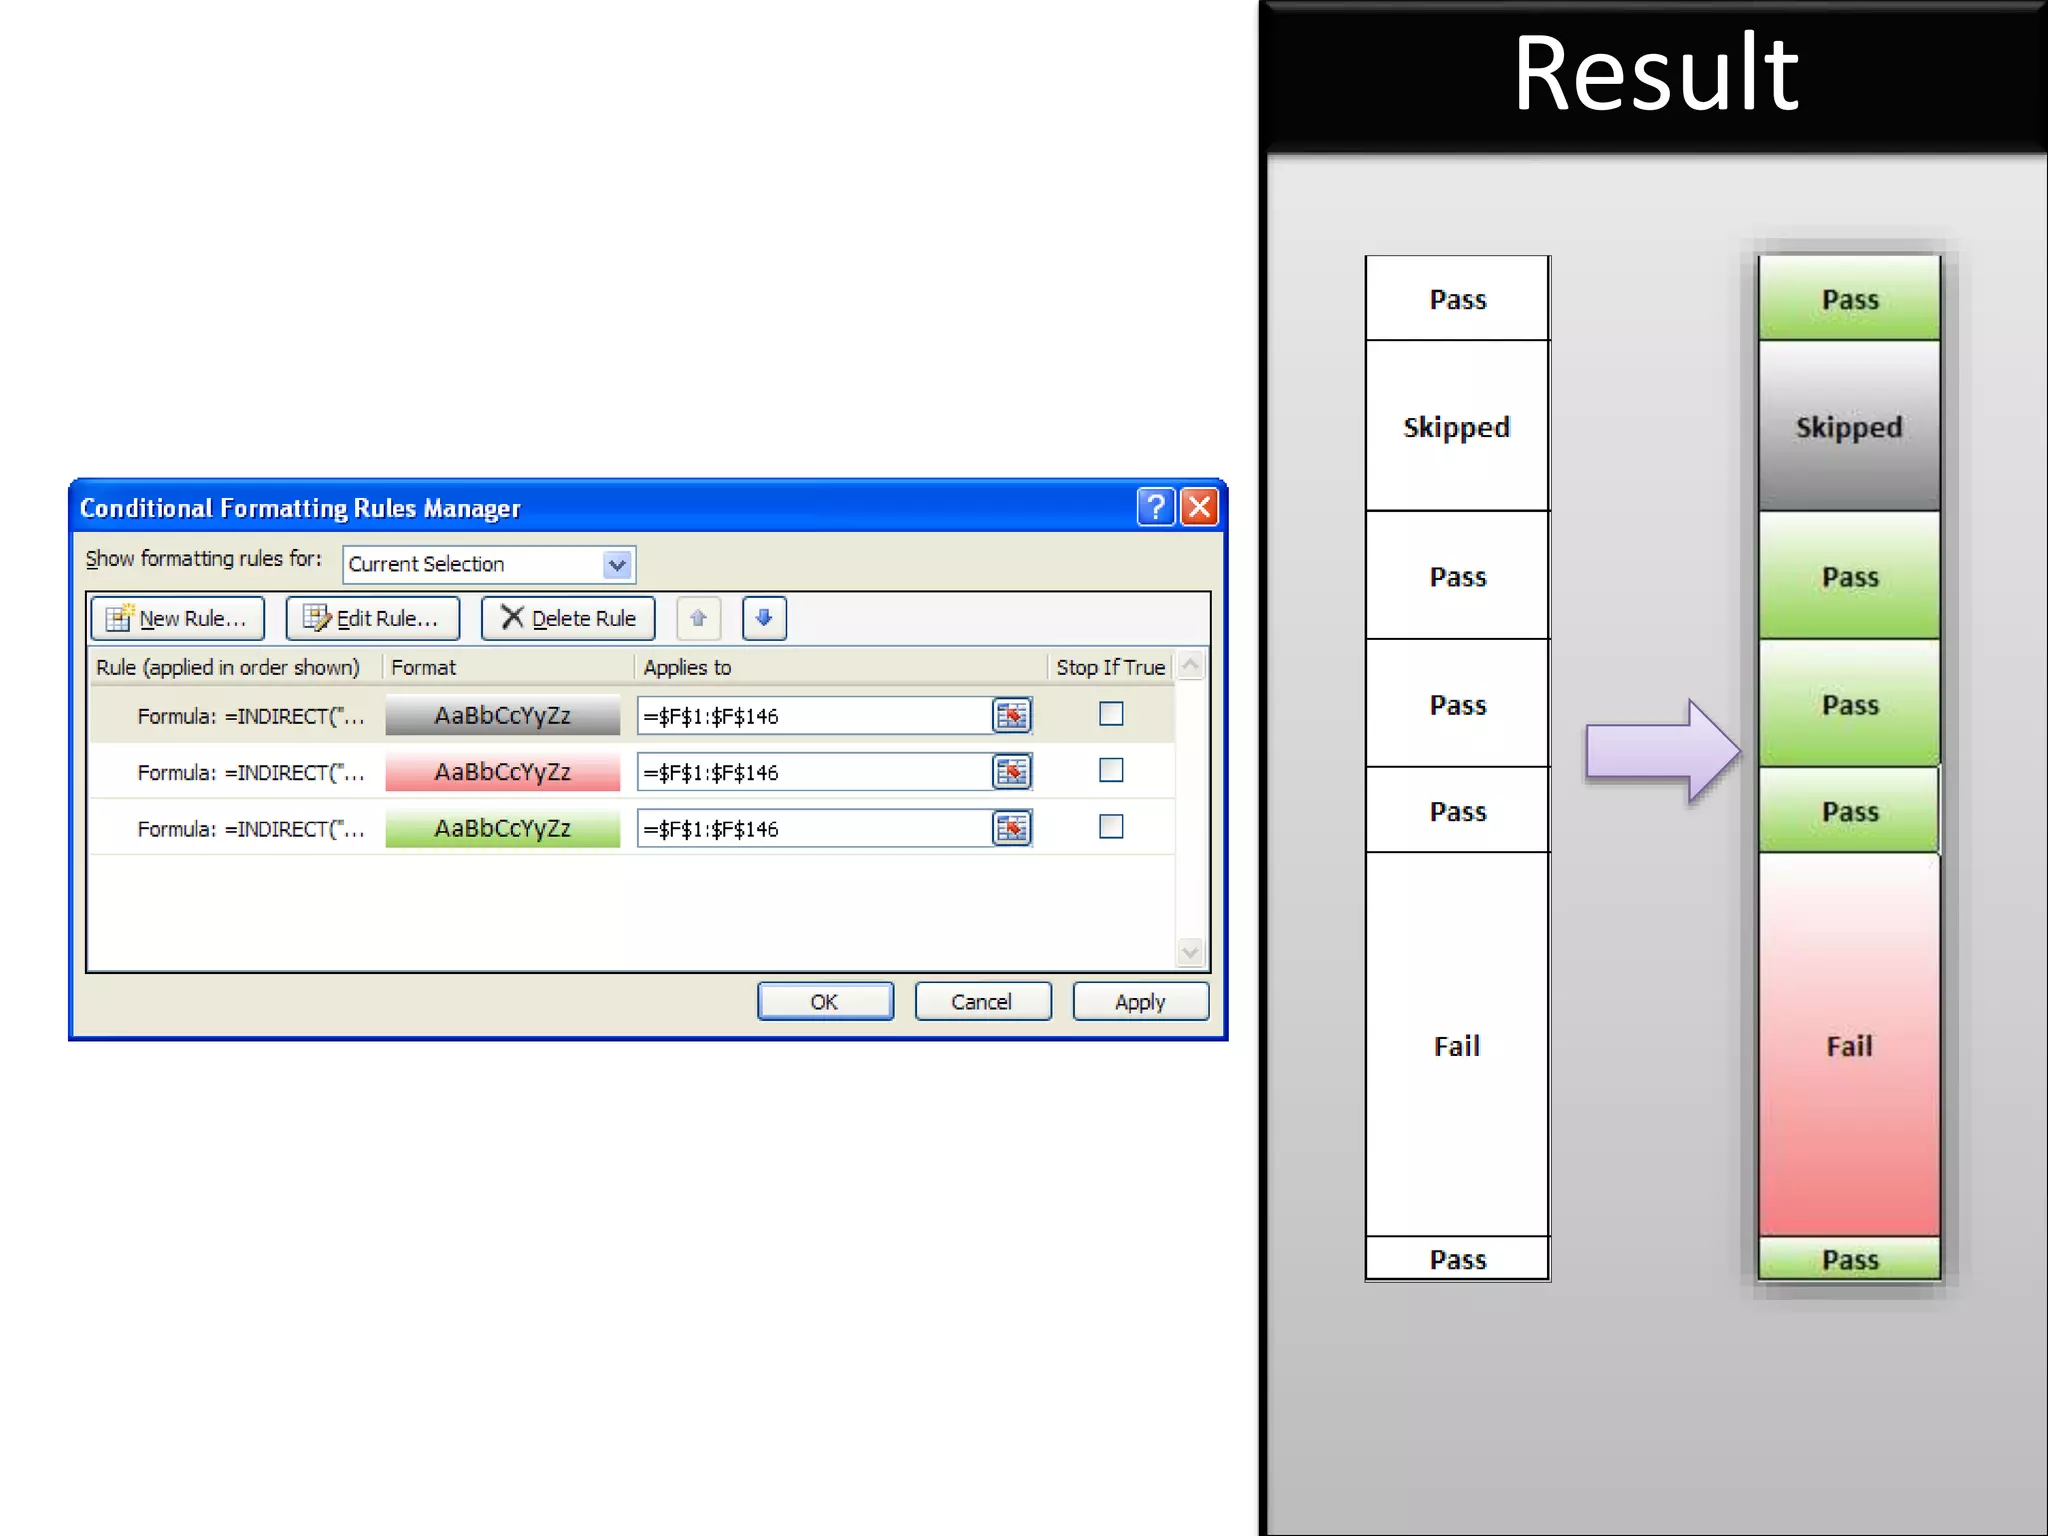Click the Edit Rule button icon

tap(316, 618)
